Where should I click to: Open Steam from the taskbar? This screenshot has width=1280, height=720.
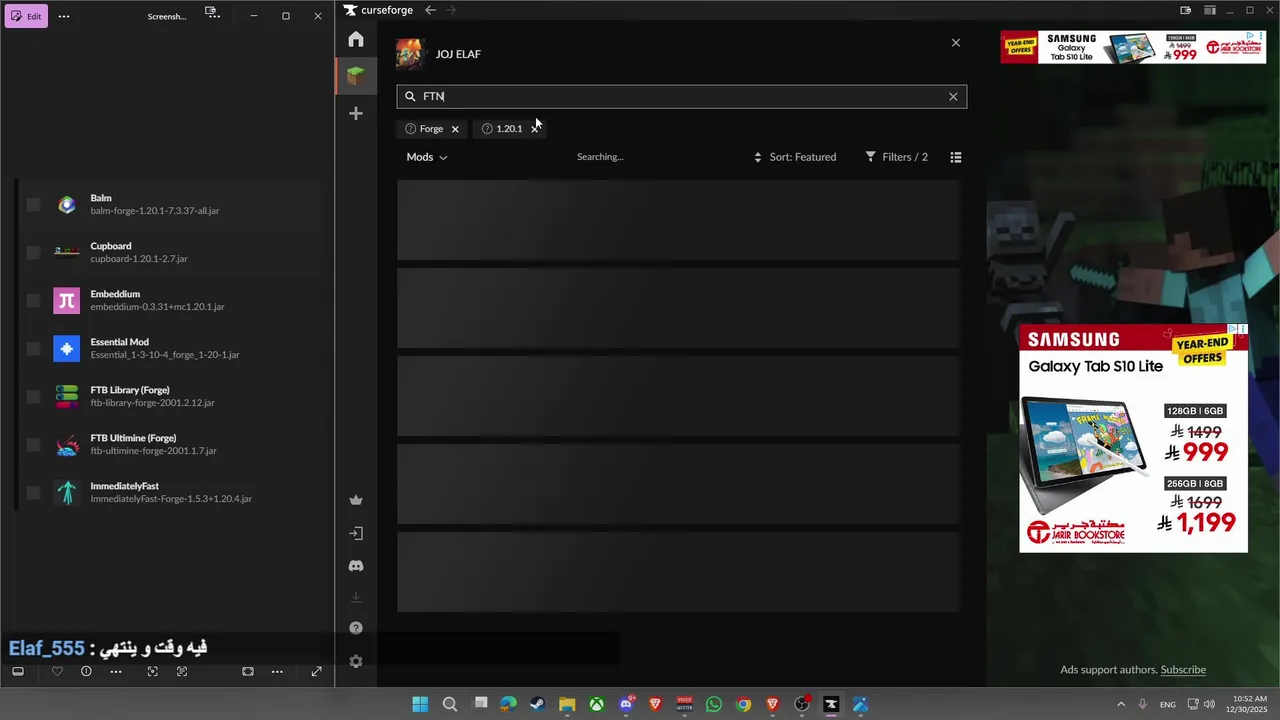click(538, 704)
